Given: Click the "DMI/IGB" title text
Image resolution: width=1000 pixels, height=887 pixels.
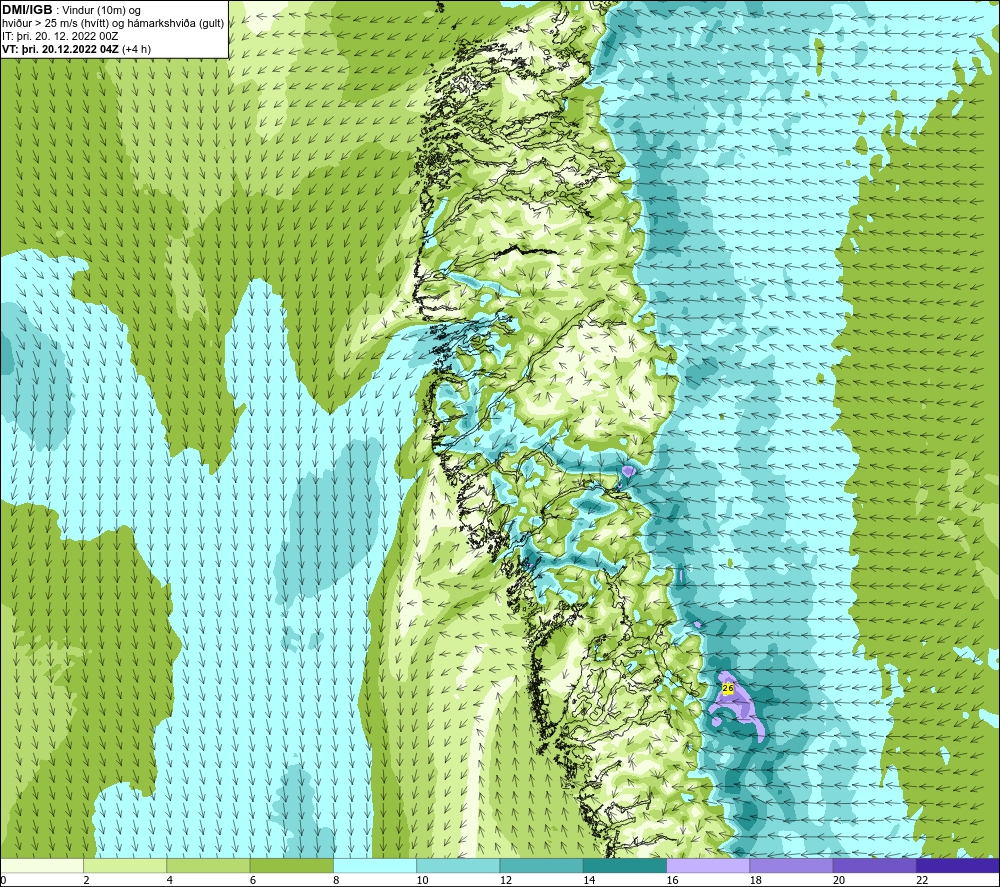Looking at the screenshot, I should click(27, 10).
